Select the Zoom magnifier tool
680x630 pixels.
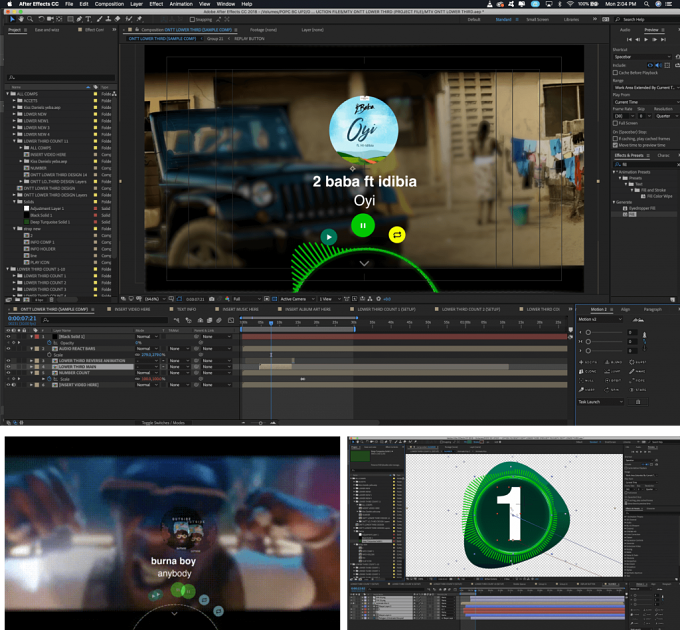[29, 19]
